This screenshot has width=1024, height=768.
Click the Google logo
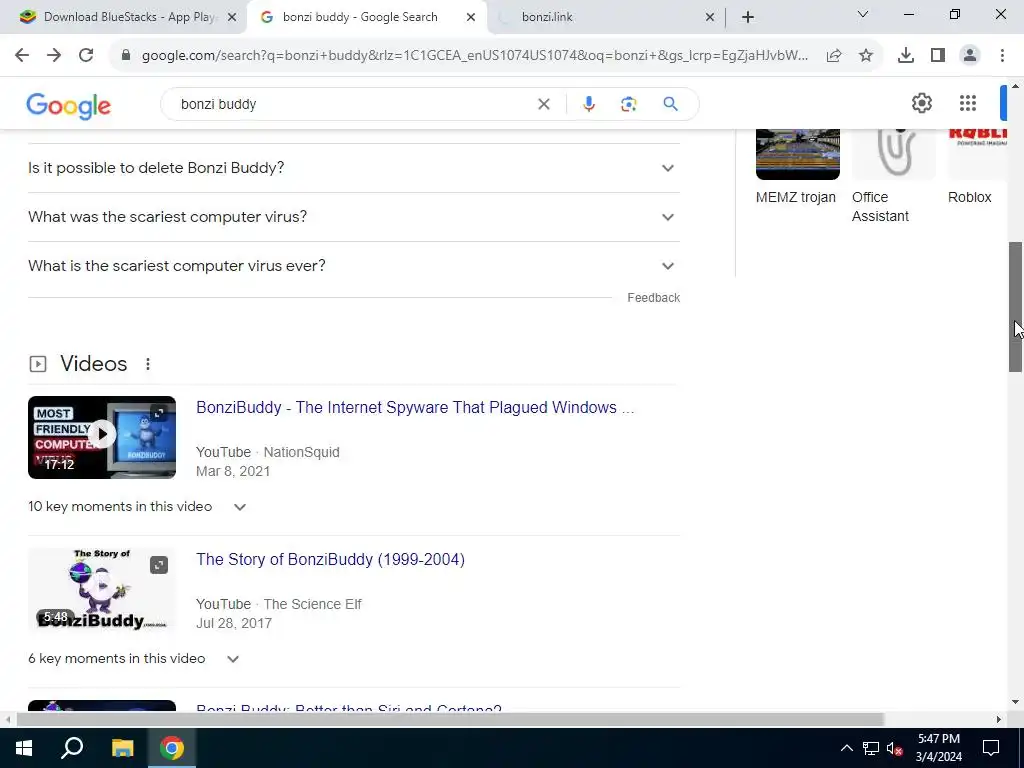pyautogui.click(x=69, y=106)
